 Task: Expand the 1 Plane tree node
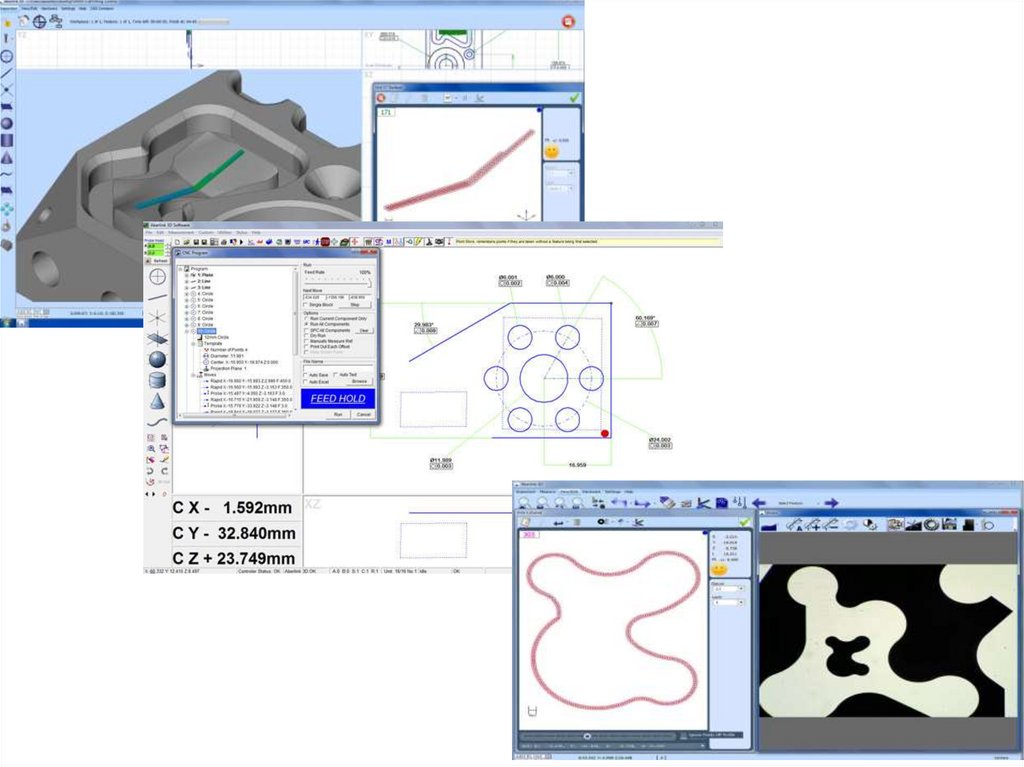pyautogui.click(x=186, y=275)
